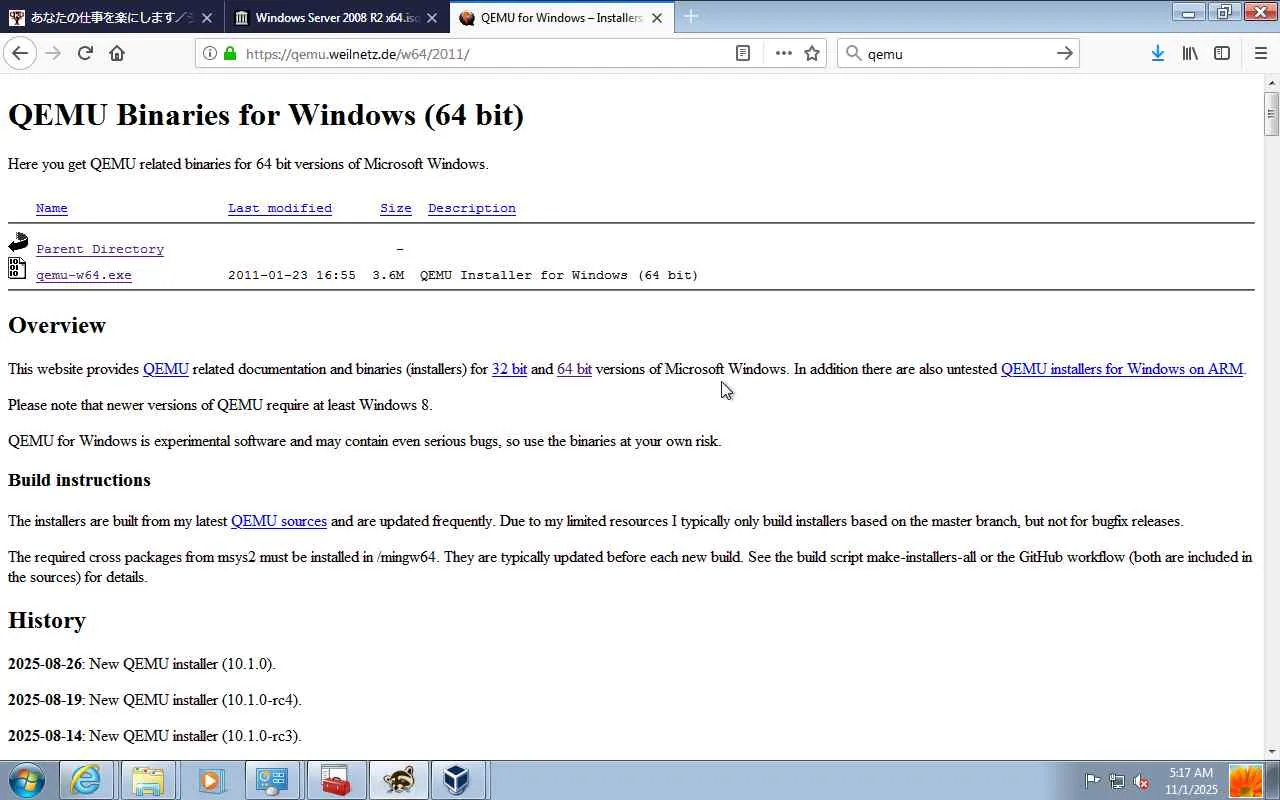Open the Windows Start menu

[x=27, y=780]
